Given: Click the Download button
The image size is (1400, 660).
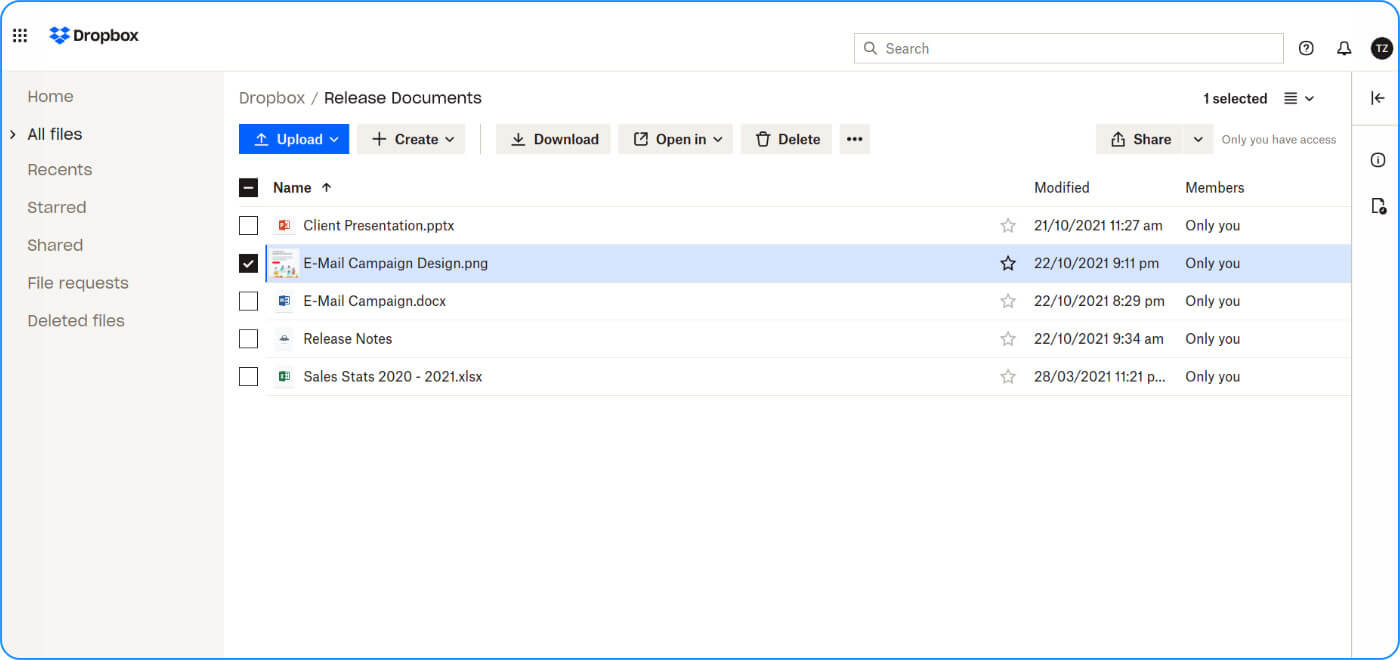Looking at the screenshot, I should [553, 139].
